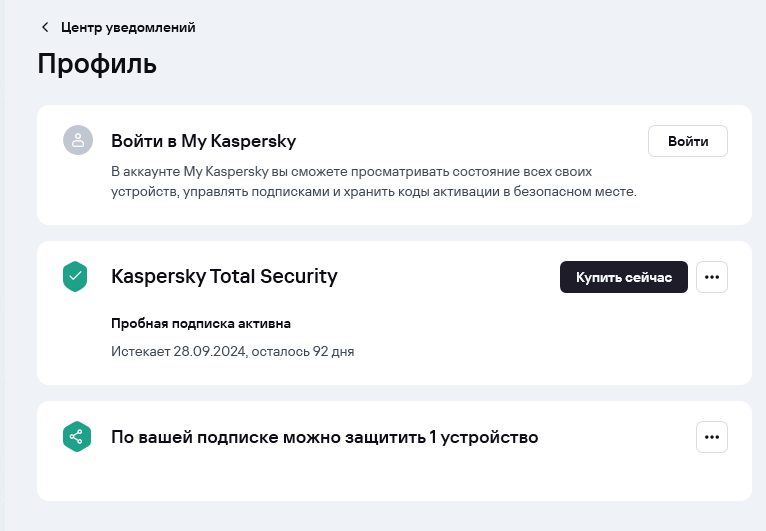Click the Войти в My Kaspersky title
This screenshot has width=766, height=531.
click(x=204, y=141)
